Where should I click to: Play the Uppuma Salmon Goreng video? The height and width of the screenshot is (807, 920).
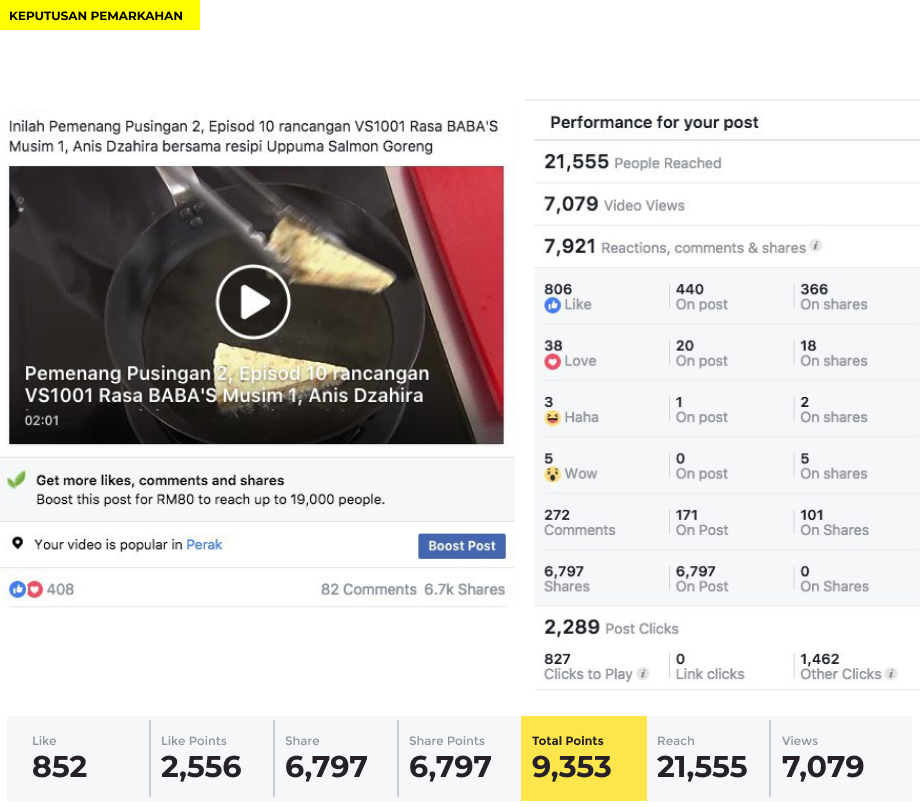(x=253, y=302)
